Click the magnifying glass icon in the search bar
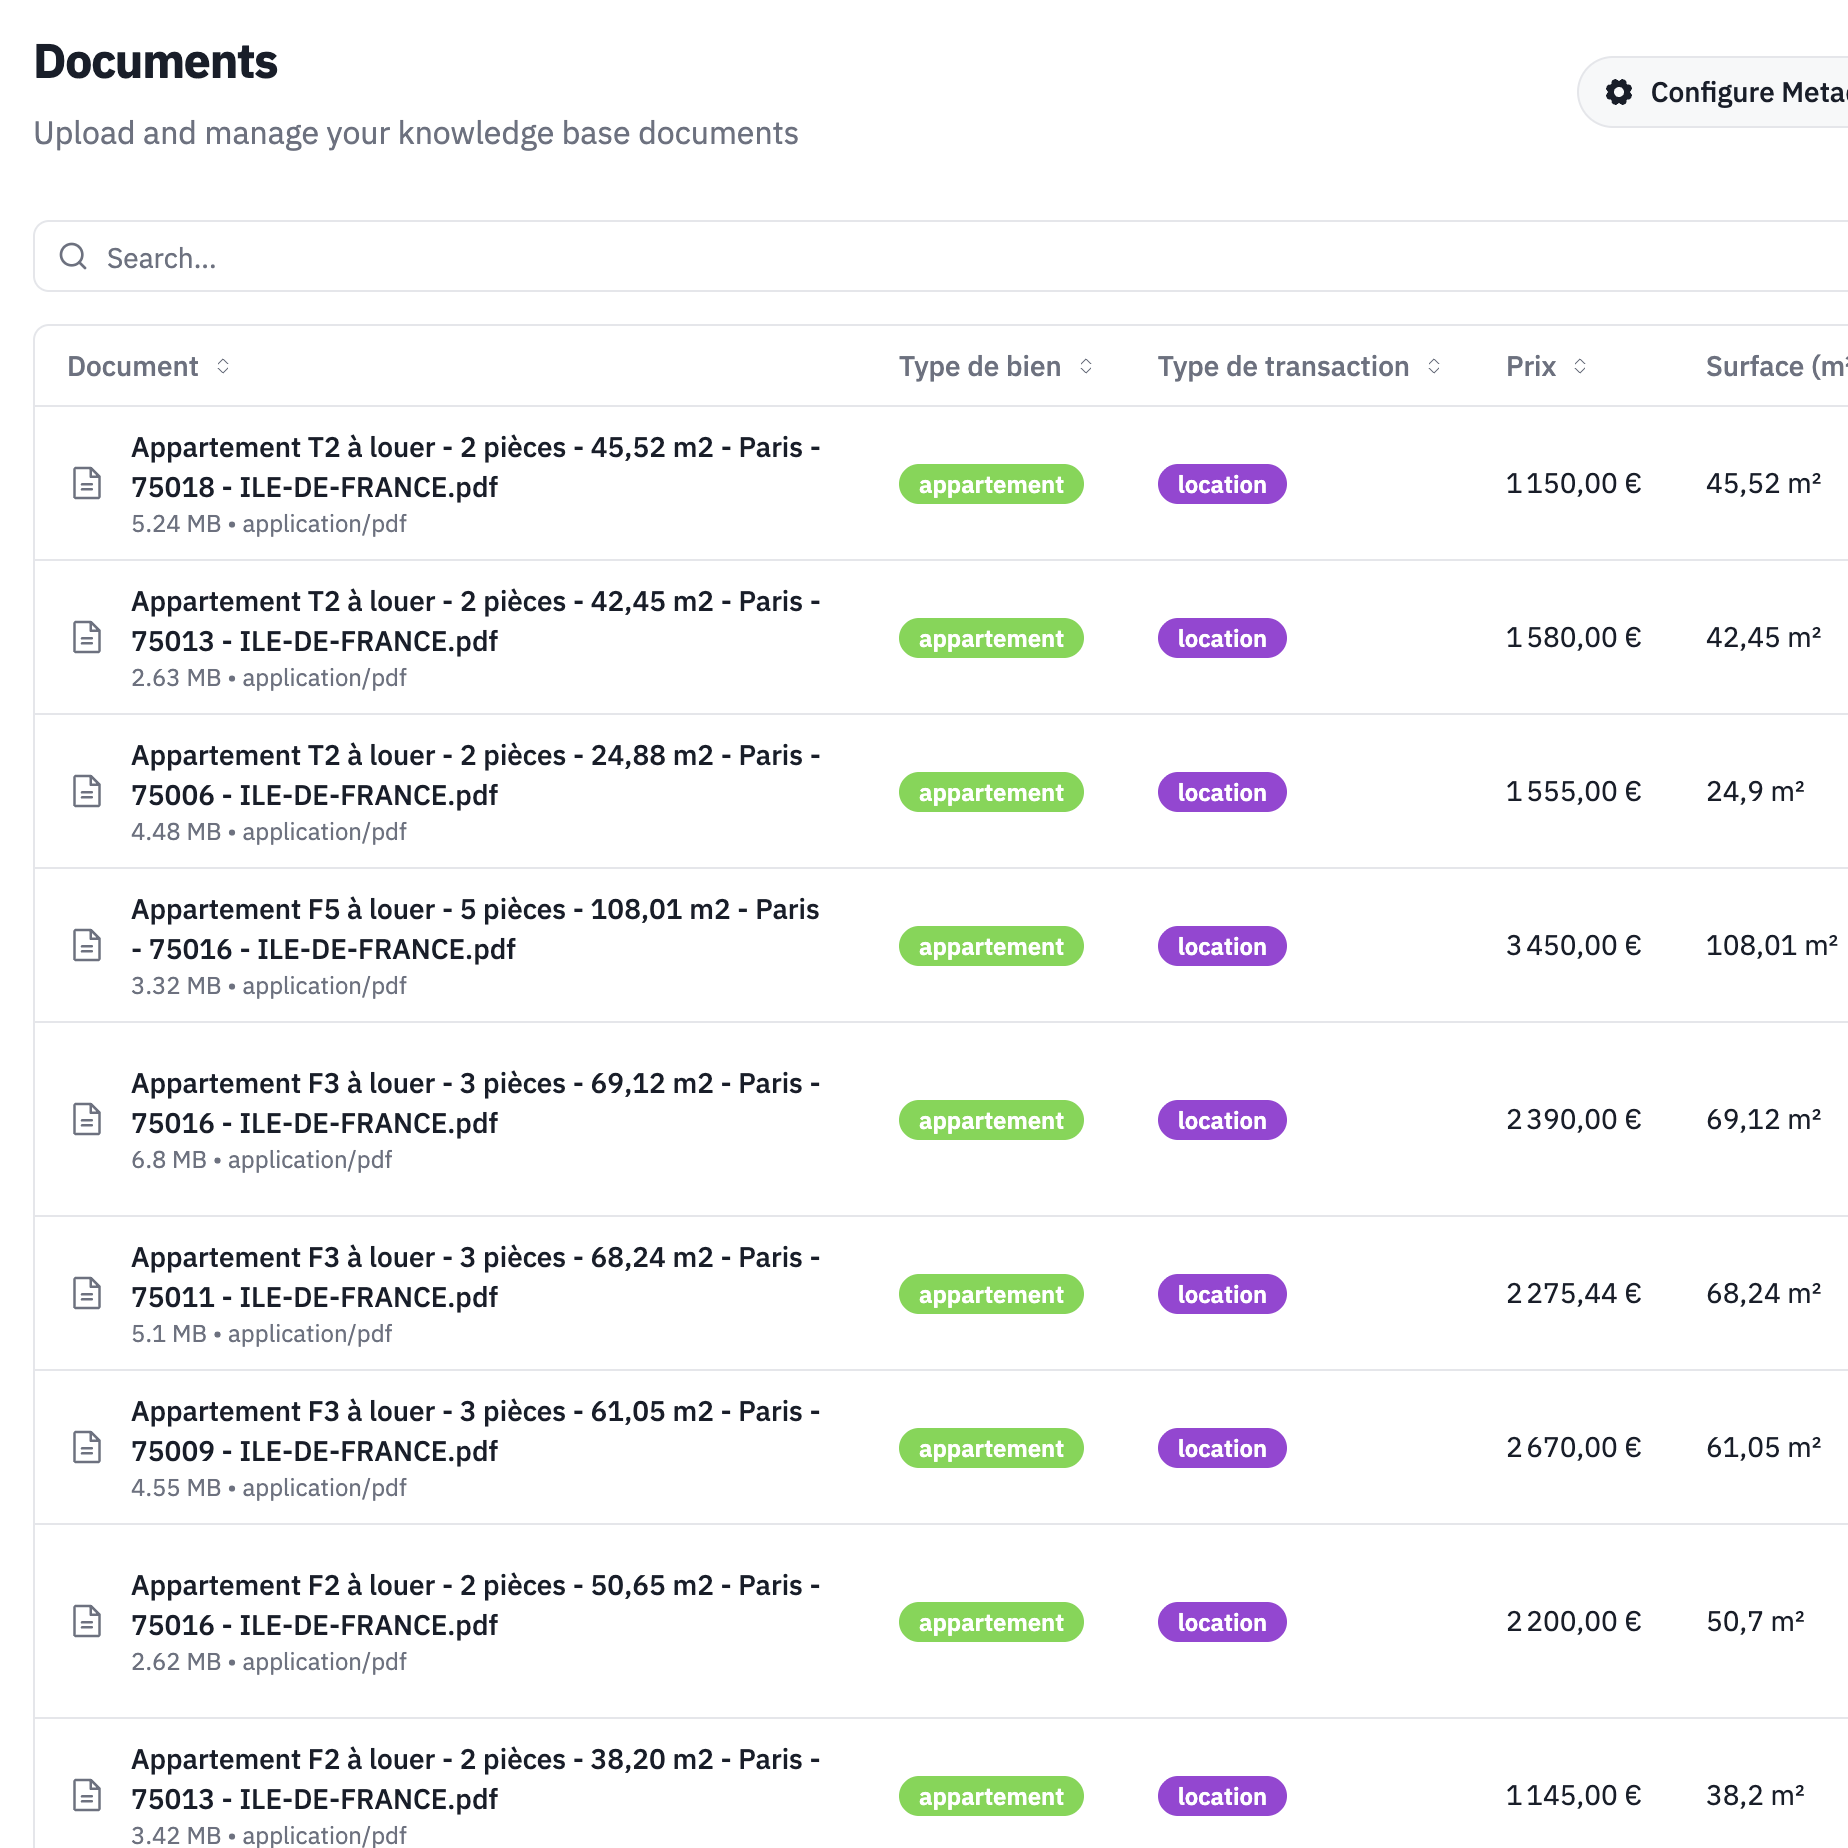1848x1848 pixels. (x=73, y=257)
